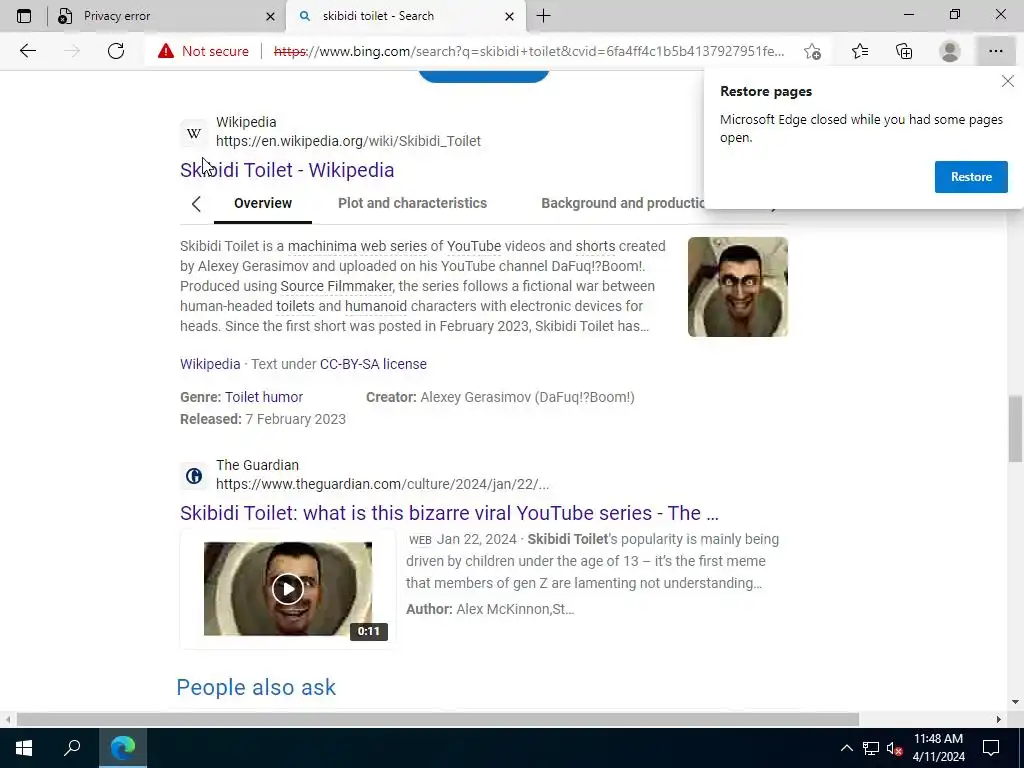1024x768 pixels.
Task: Play the Guardian video thumbnail
Action: point(288,589)
